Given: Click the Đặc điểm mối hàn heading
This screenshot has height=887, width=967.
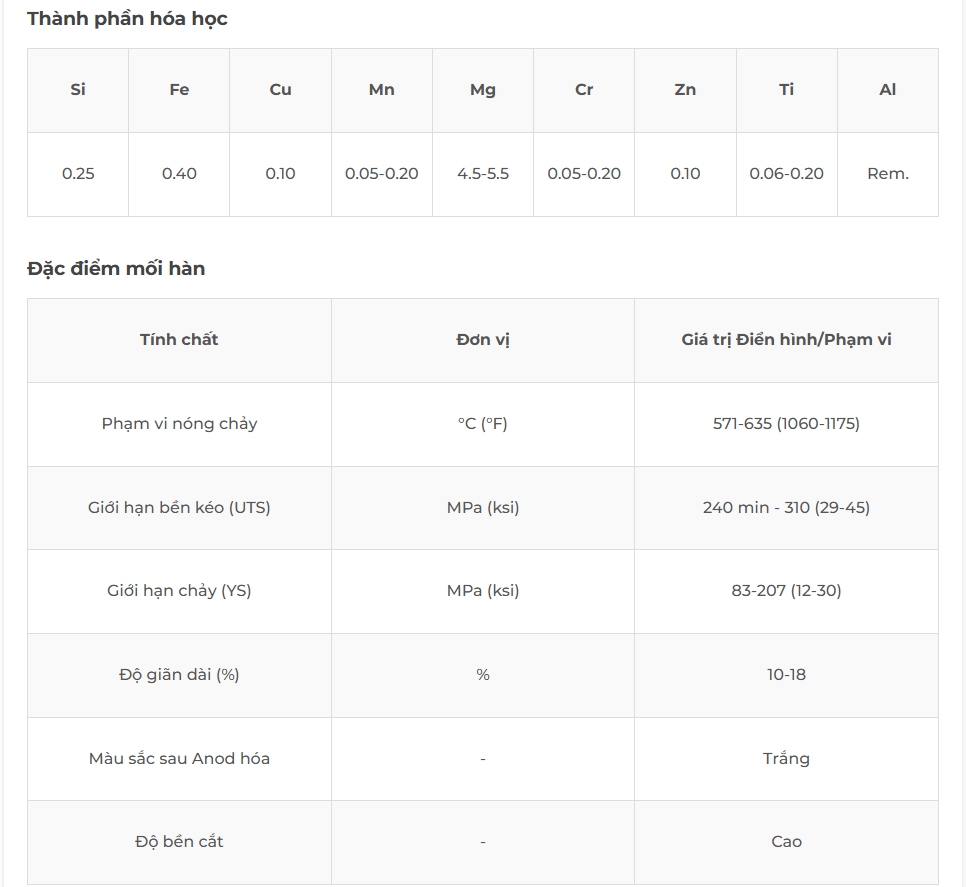Looking at the screenshot, I should 116,268.
